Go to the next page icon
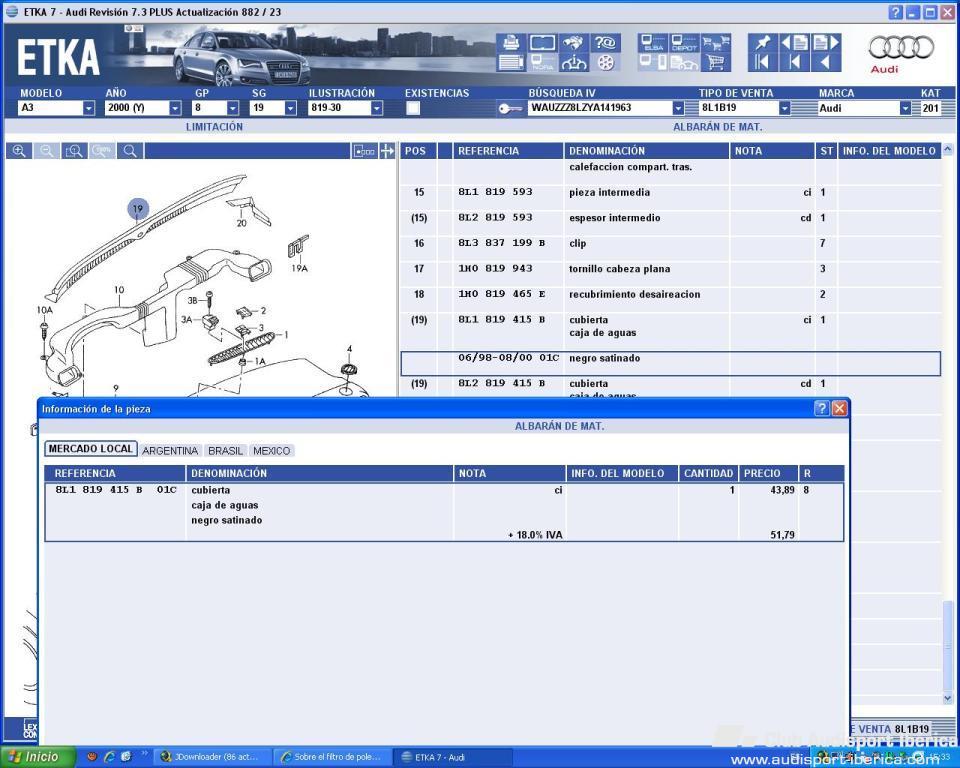 click(x=826, y=42)
